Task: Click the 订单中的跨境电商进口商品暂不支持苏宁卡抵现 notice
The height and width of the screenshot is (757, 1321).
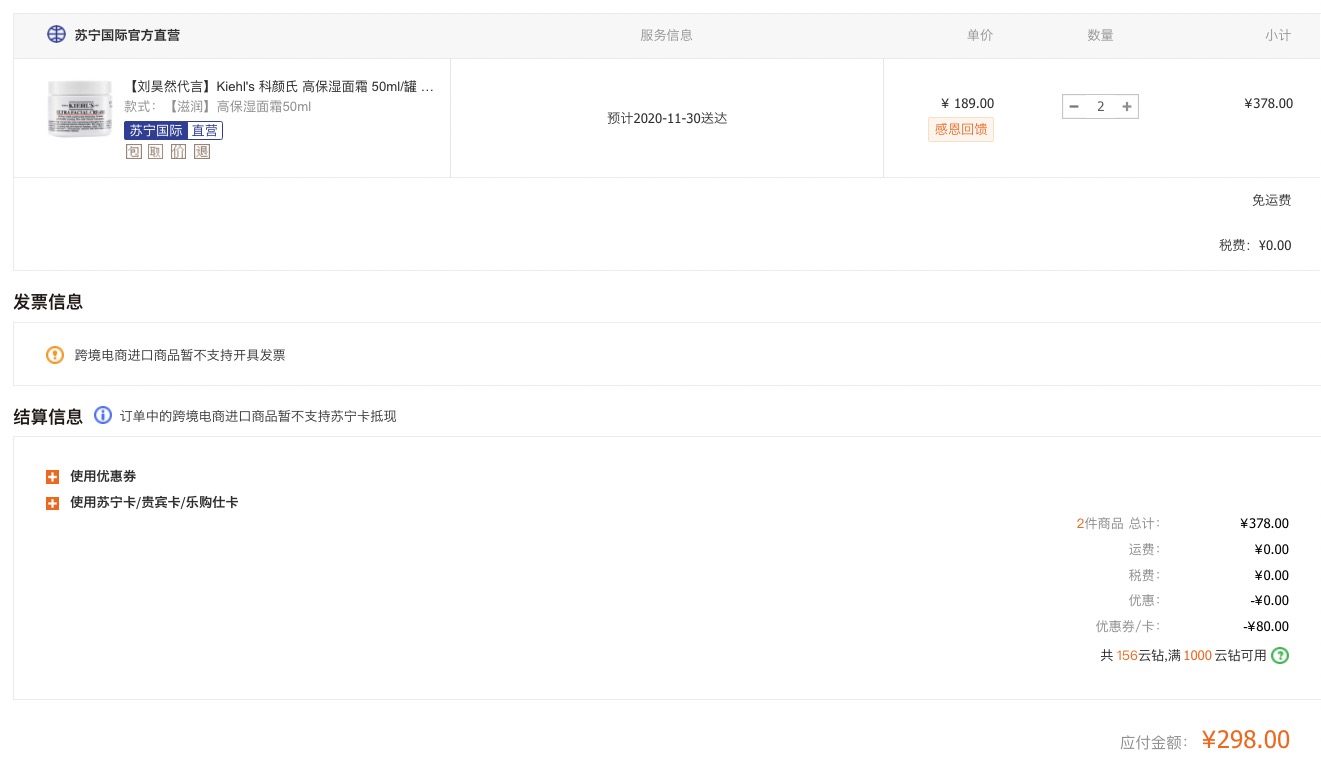Action: point(258,416)
